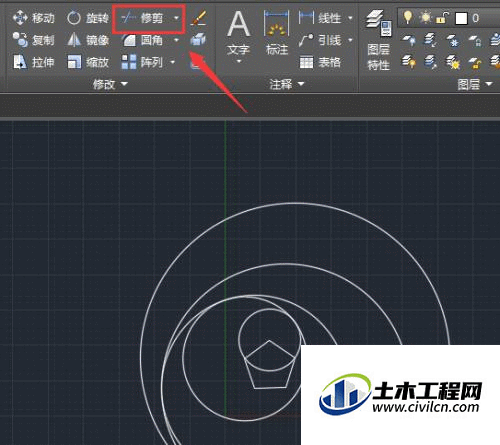
Task: Insert a 表格 (Table)
Action: pyautogui.click(x=320, y=62)
